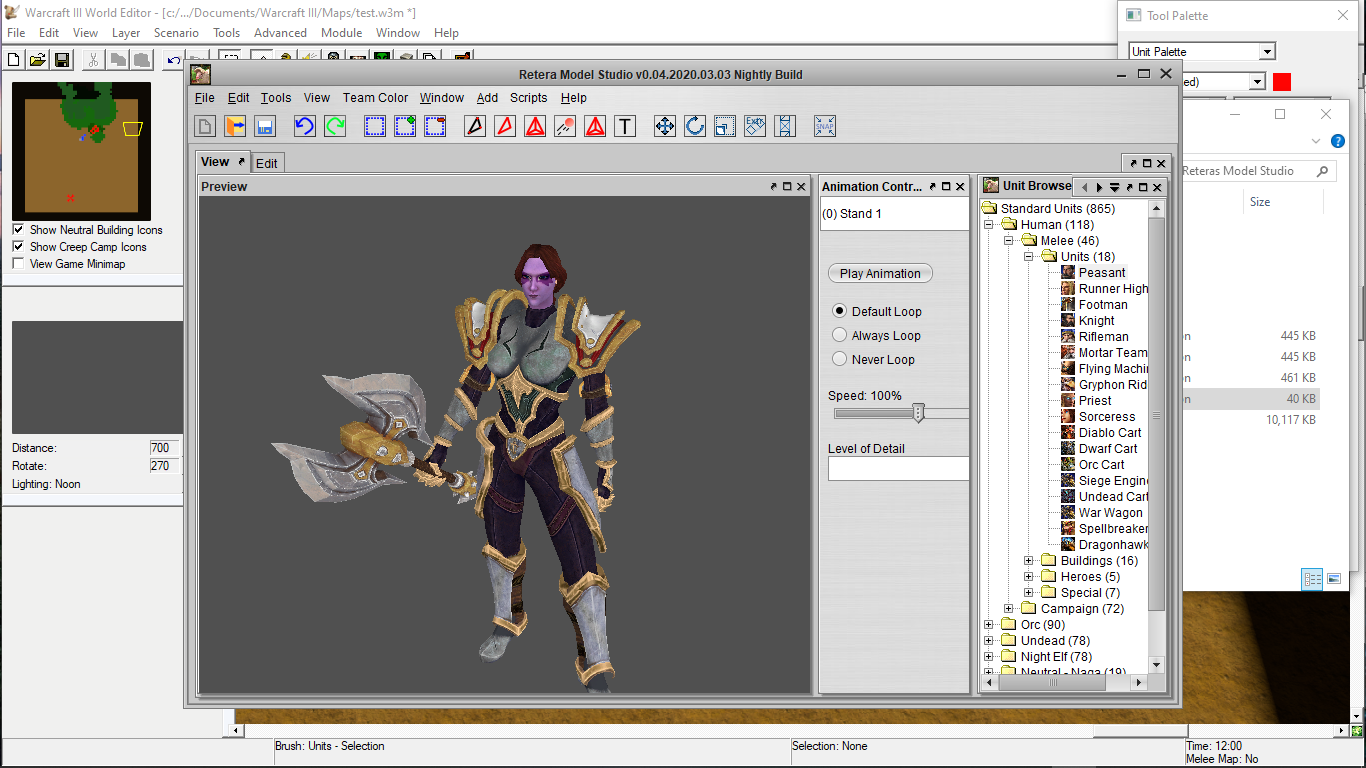
Task: Open the Team Color menu
Action: tap(375, 98)
